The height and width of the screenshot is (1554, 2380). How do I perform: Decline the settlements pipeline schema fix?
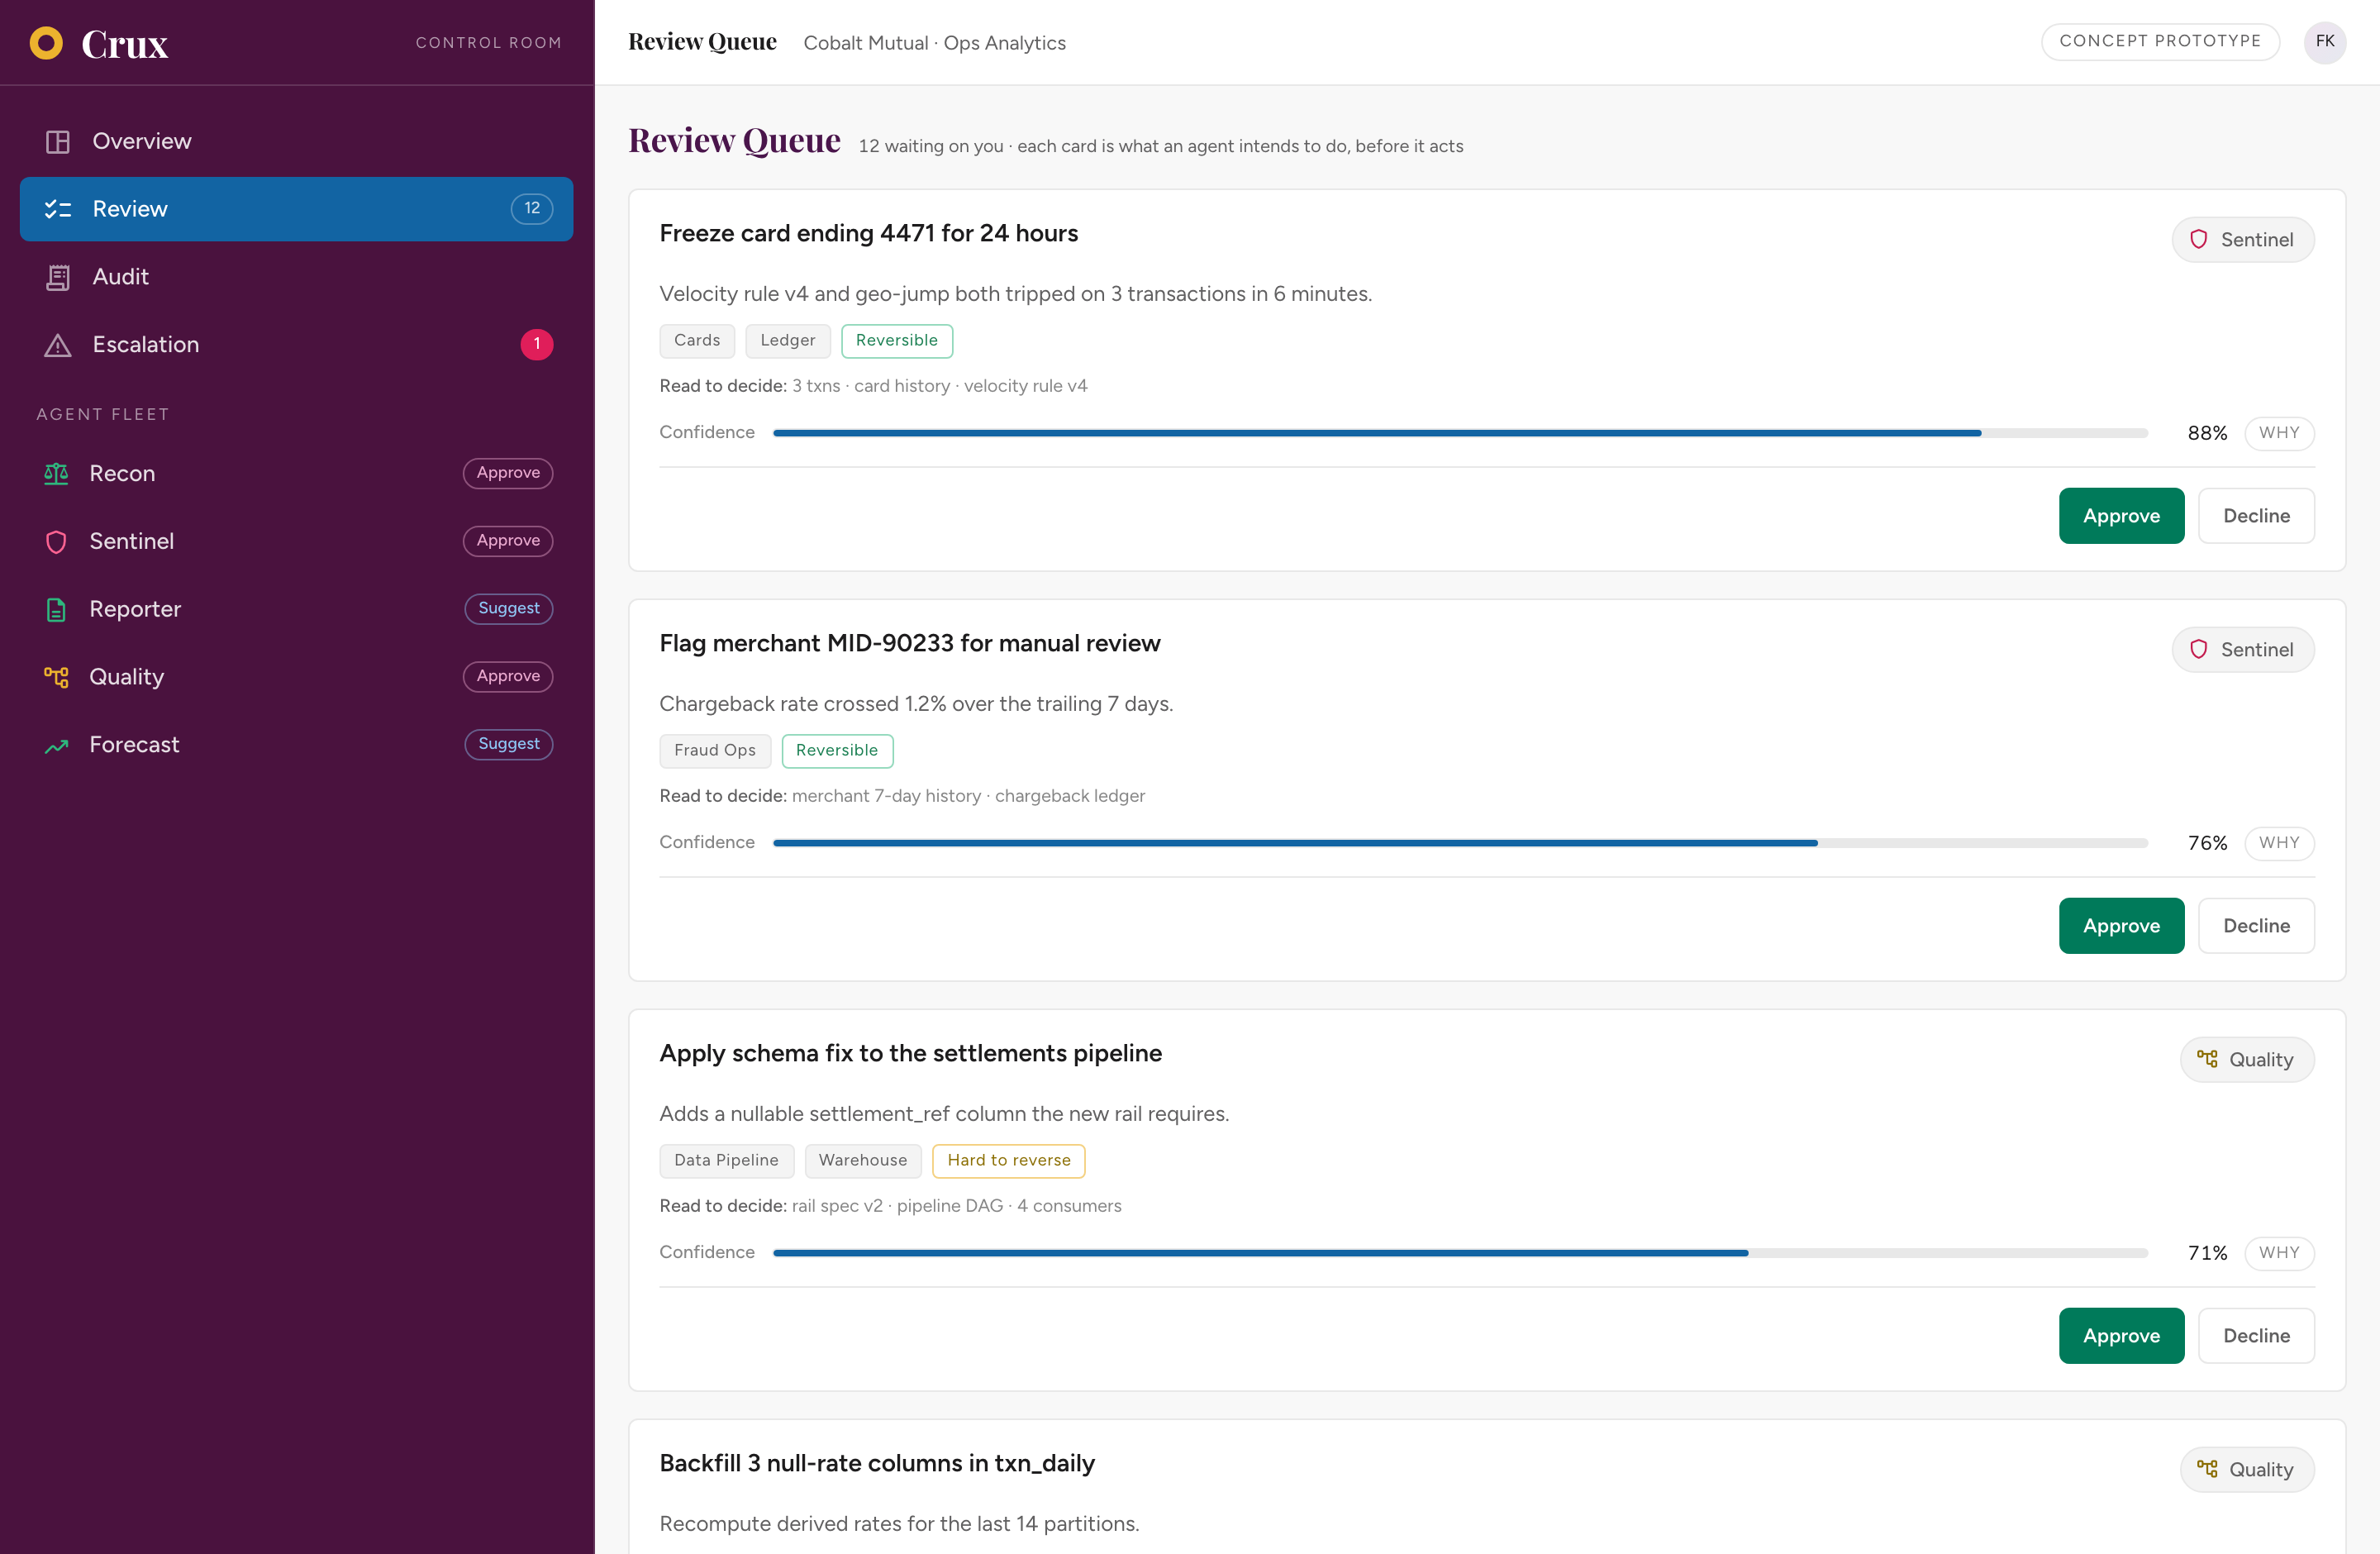pos(2256,1336)
